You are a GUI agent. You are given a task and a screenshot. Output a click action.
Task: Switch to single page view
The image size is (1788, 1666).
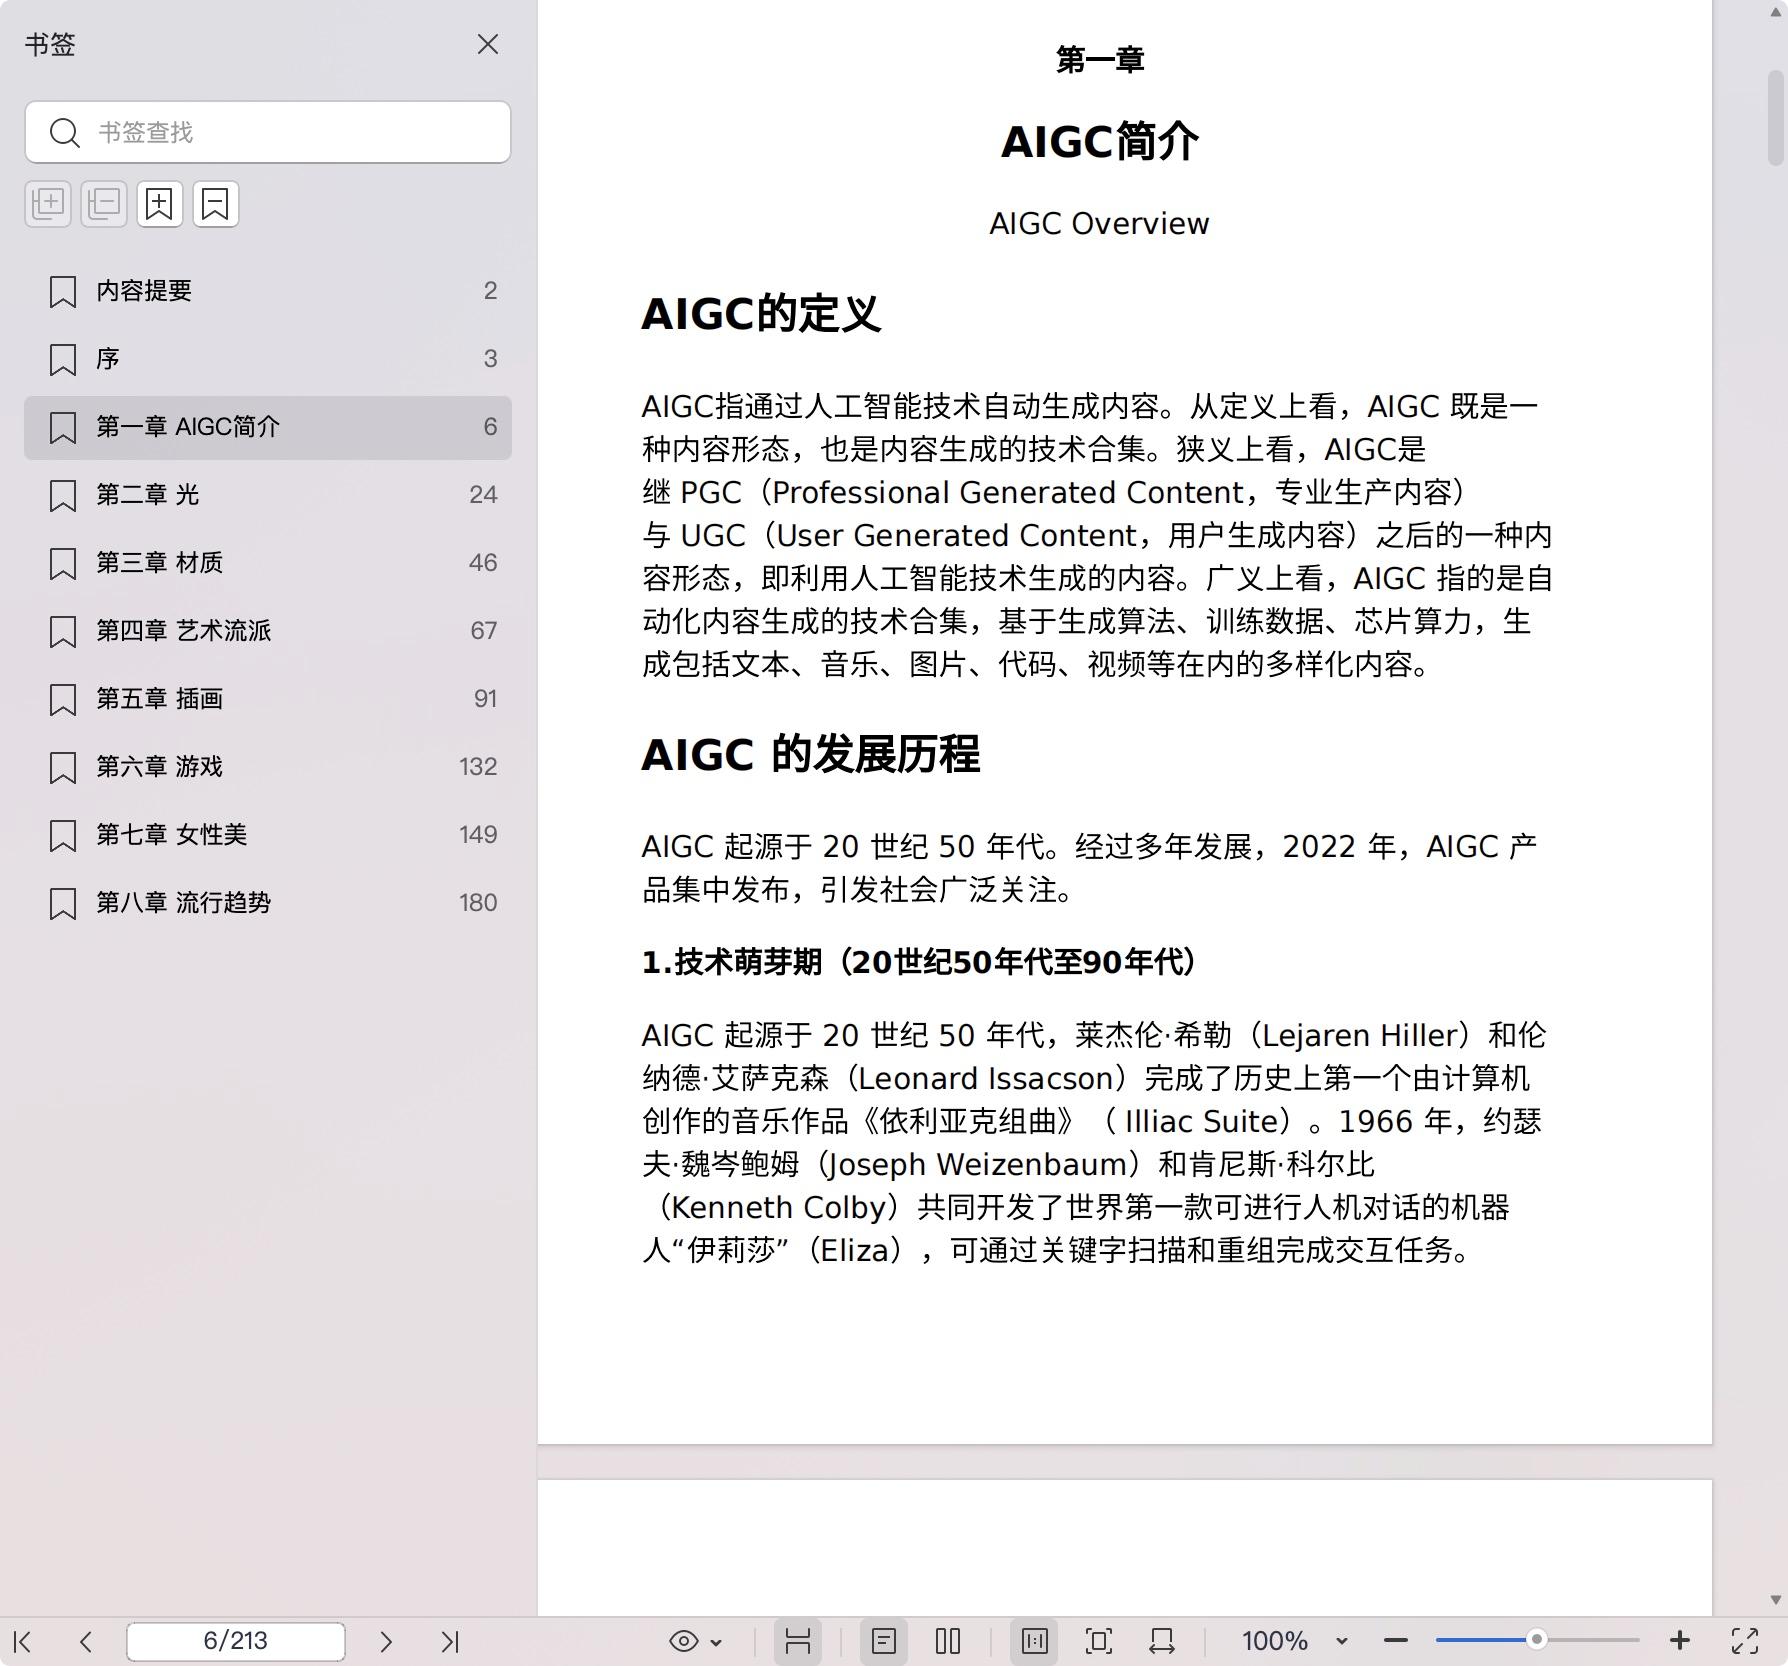tap(884, 1641)
